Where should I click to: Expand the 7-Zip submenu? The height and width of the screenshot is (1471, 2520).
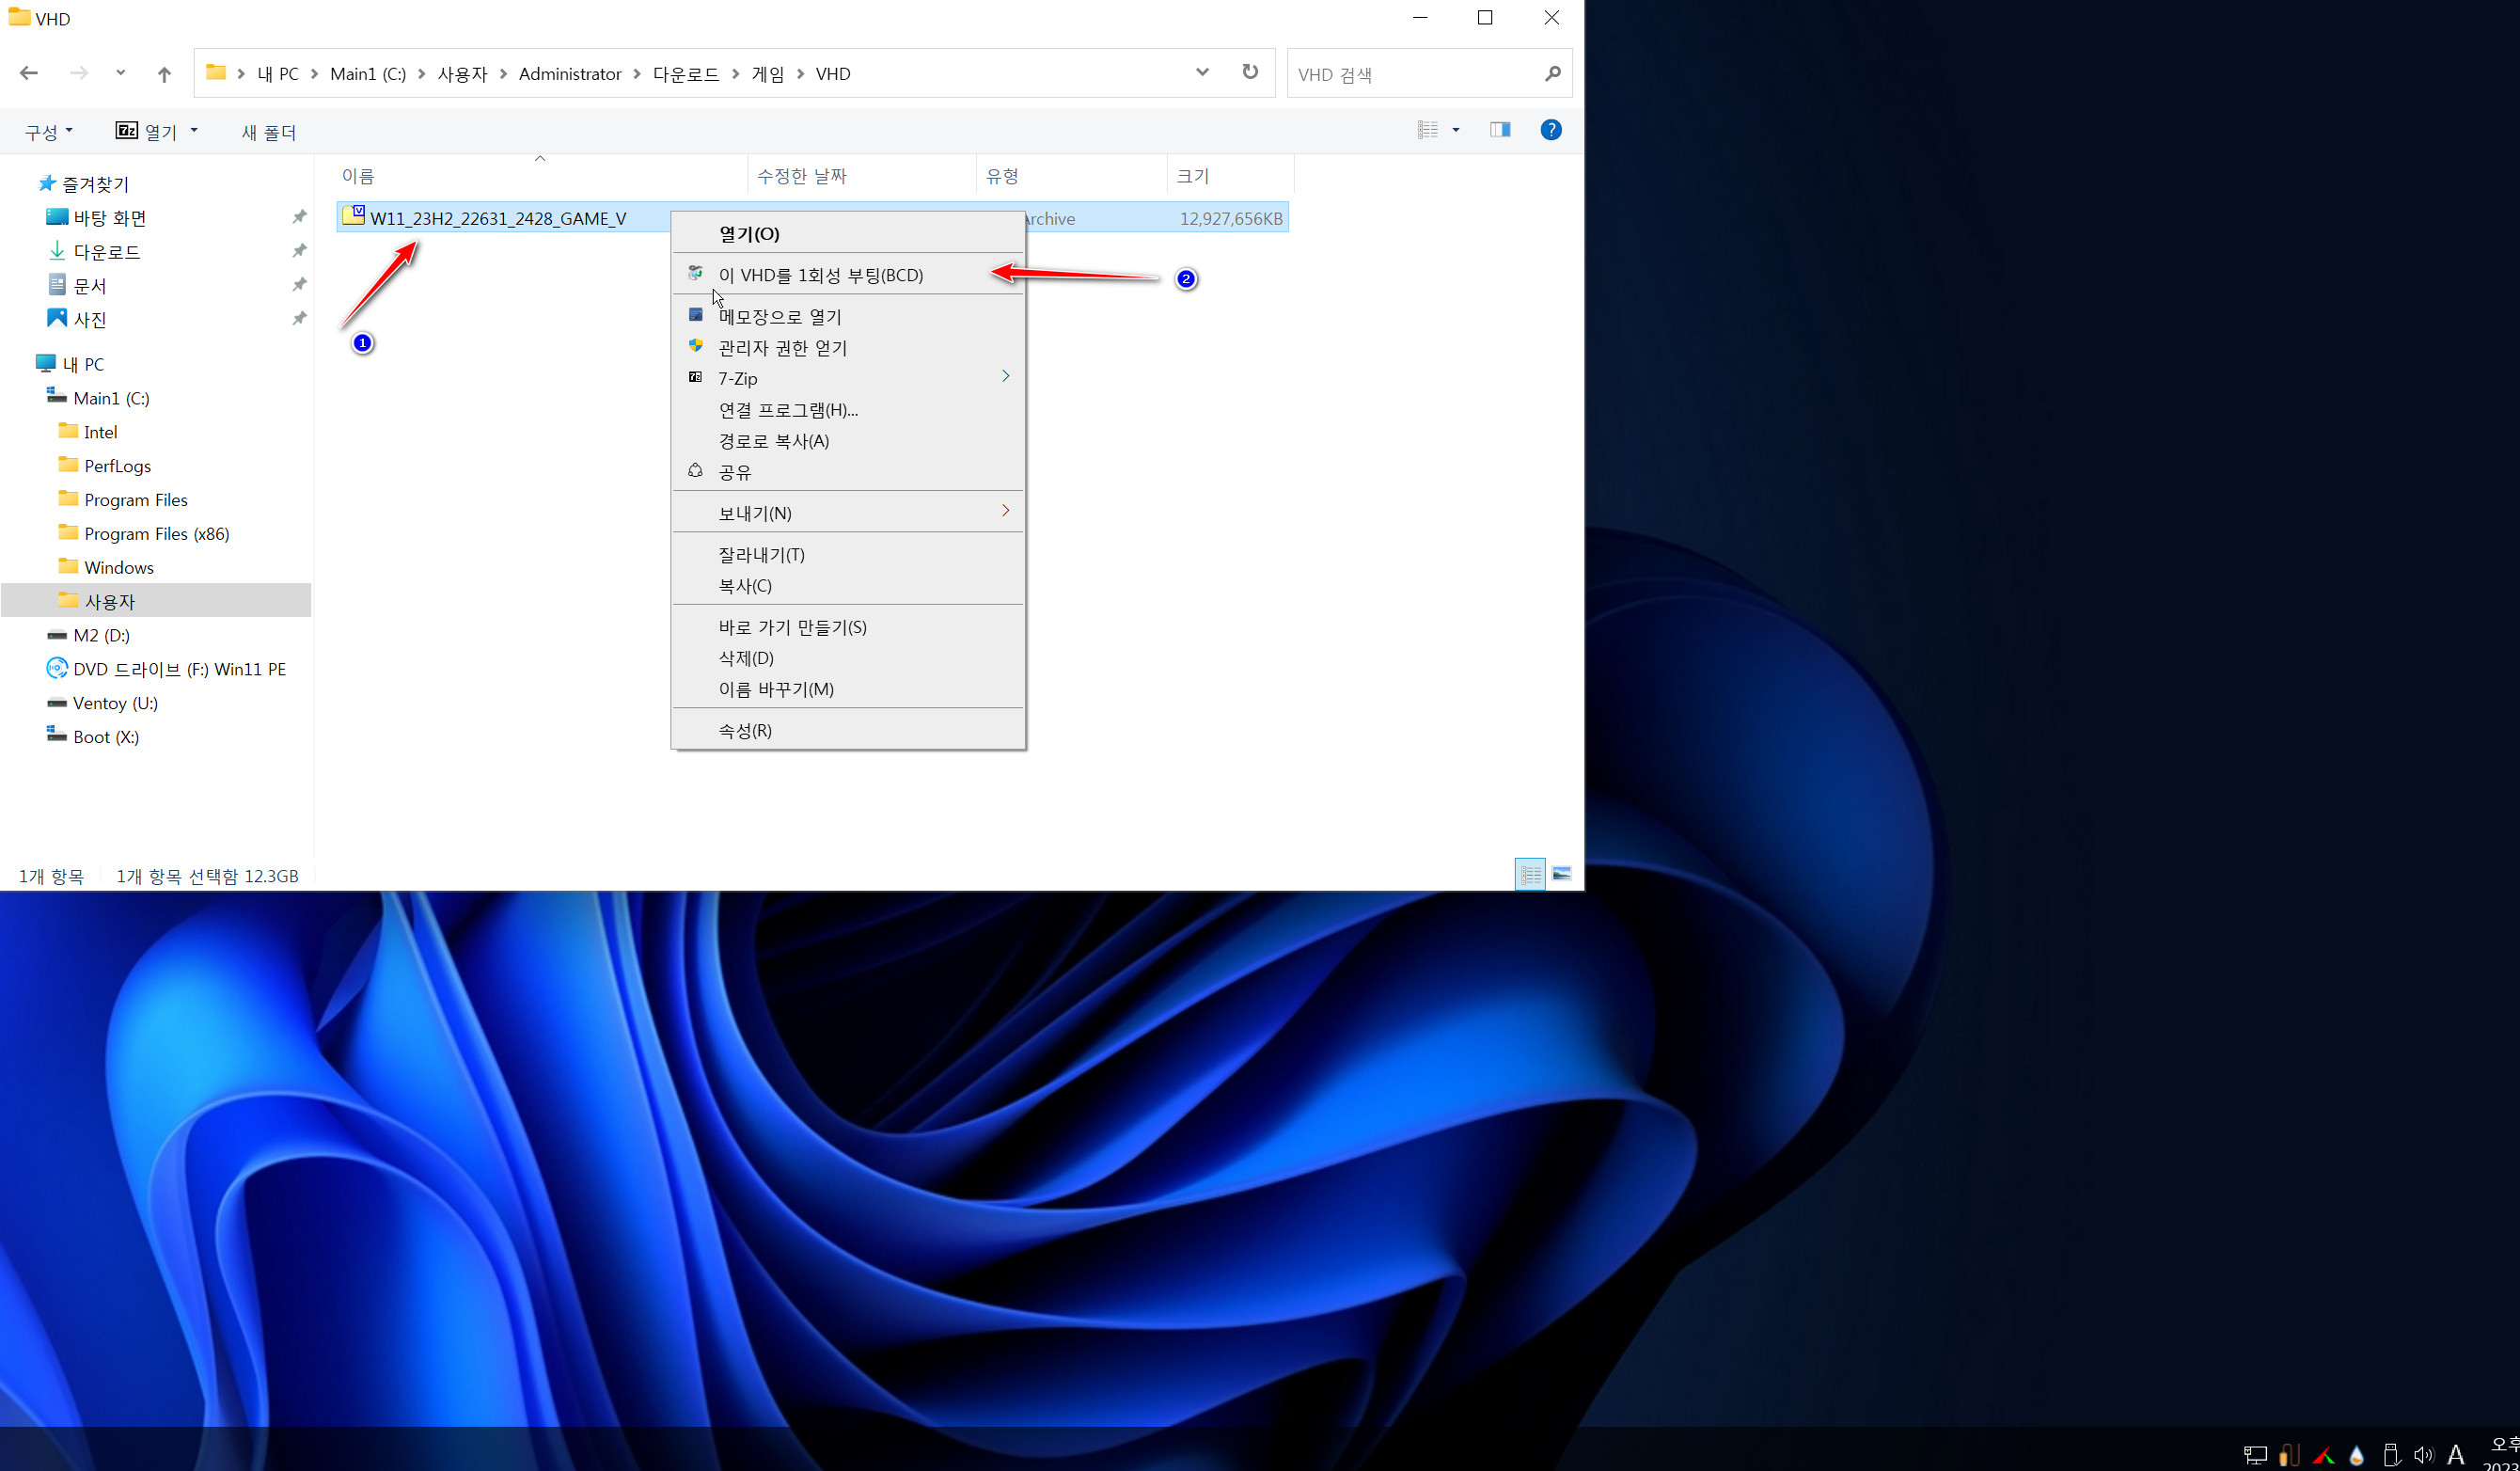pos(848,378)
